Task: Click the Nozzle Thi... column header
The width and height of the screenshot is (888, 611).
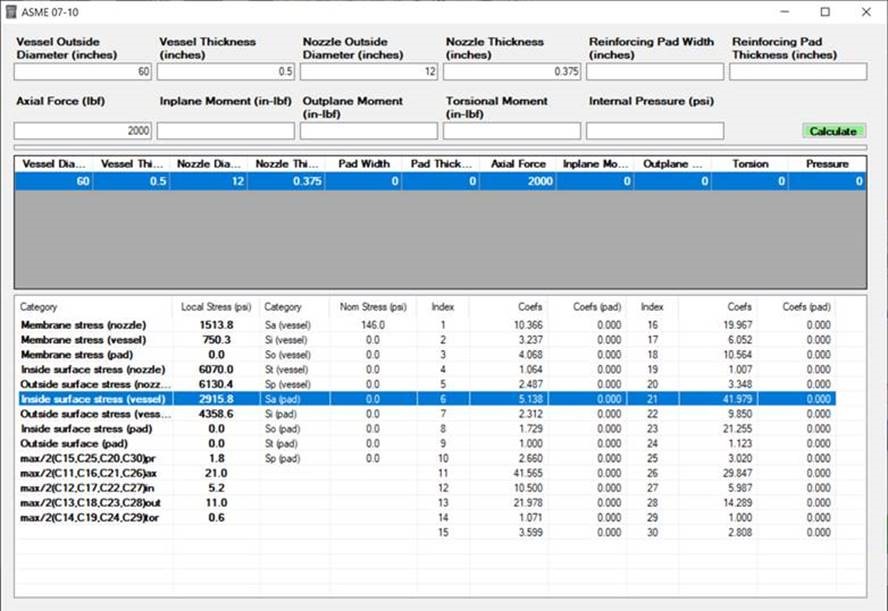Action: pyautogui.click(x=287, y=164)
